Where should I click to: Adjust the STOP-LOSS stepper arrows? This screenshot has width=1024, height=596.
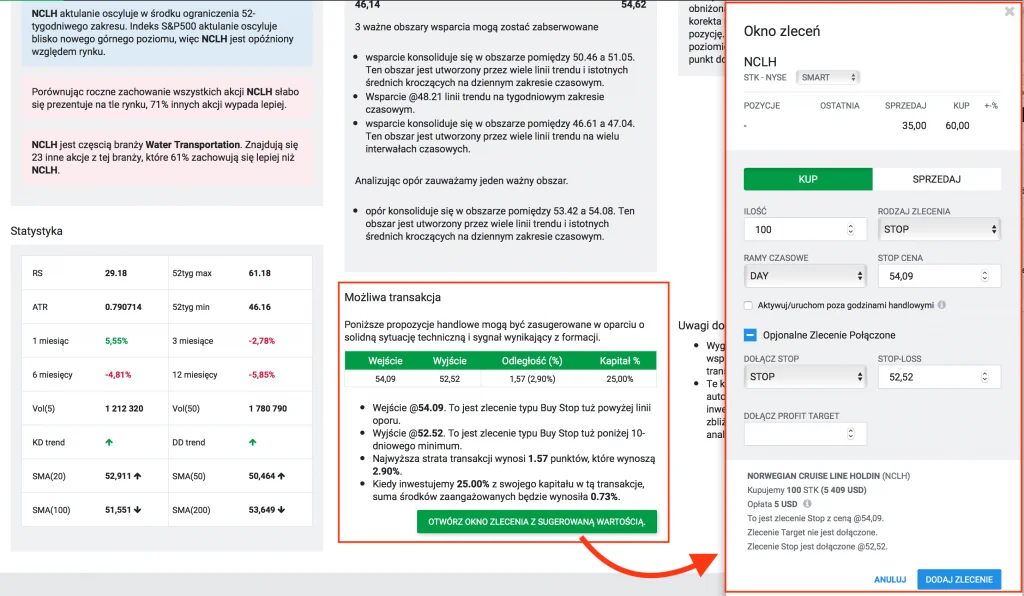tap(985, 377)
